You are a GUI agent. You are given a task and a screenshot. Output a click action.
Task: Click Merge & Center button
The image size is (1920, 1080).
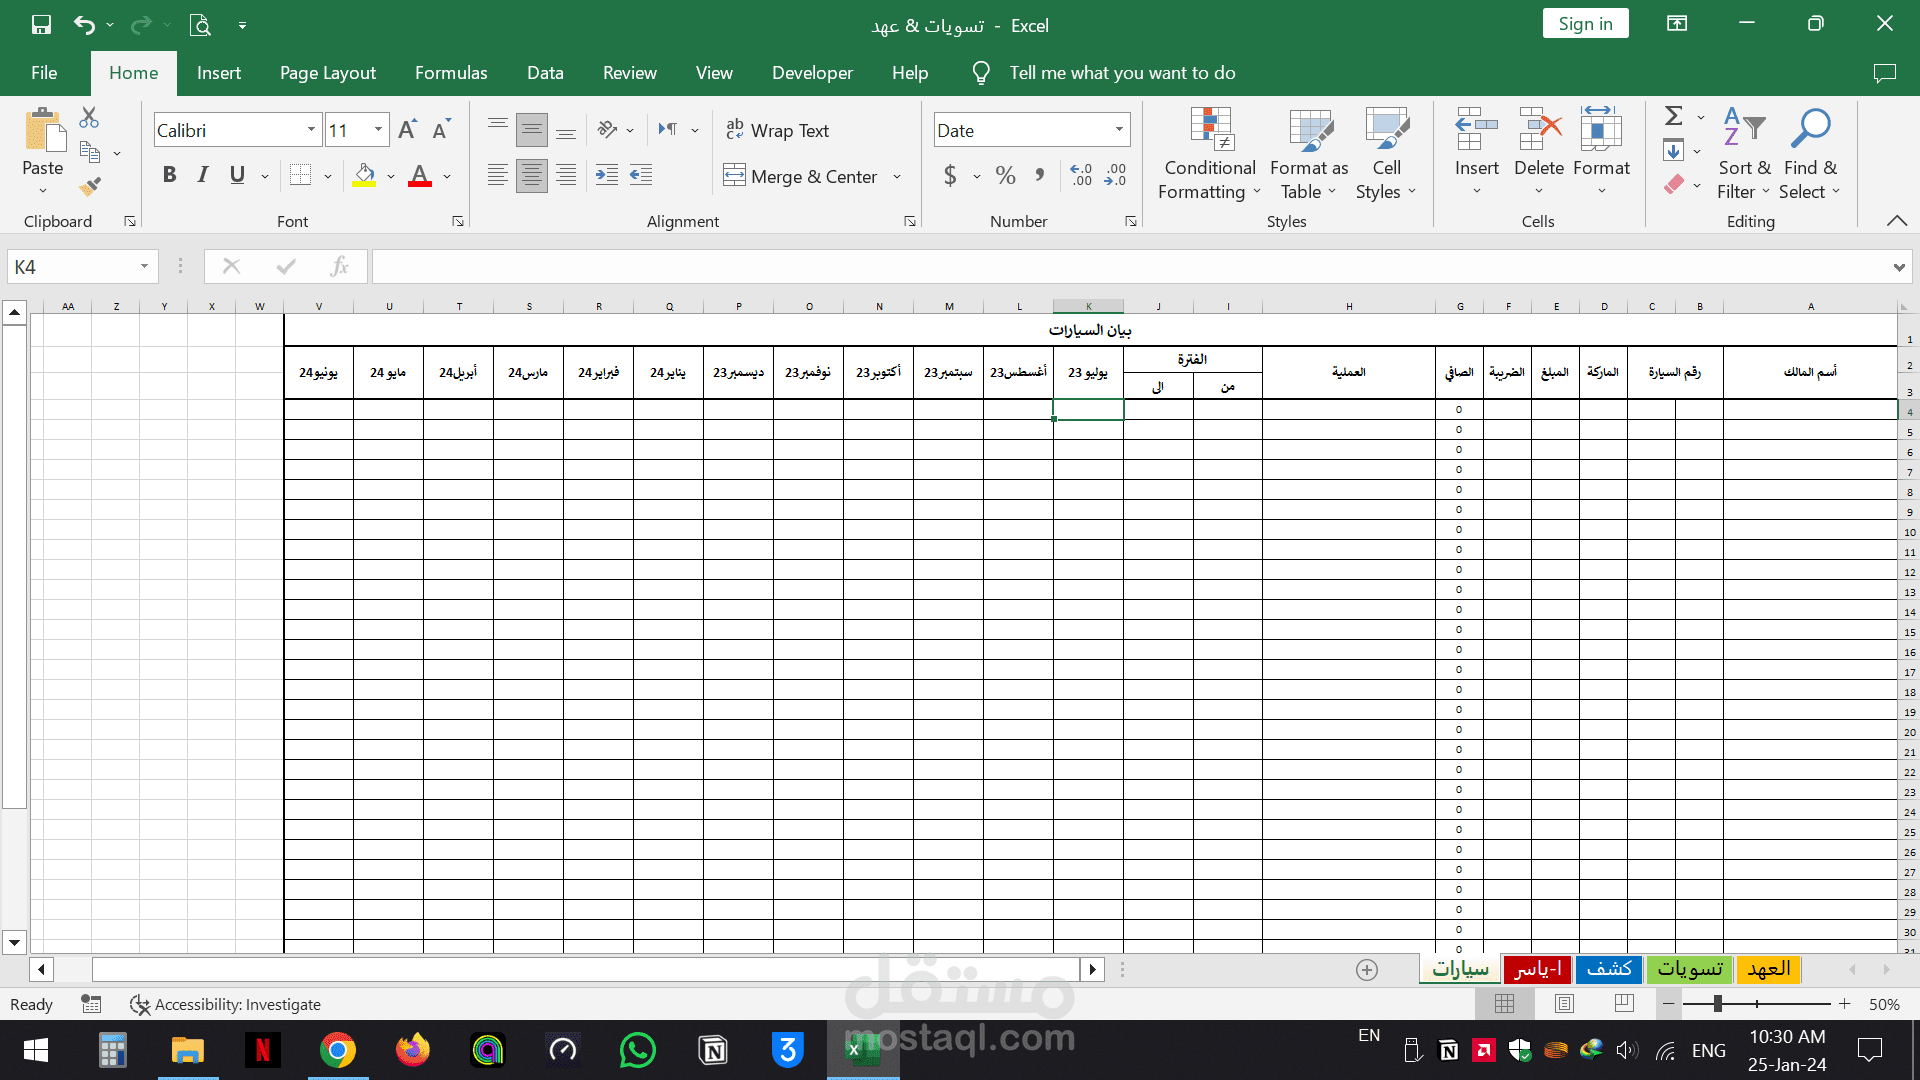801,176
